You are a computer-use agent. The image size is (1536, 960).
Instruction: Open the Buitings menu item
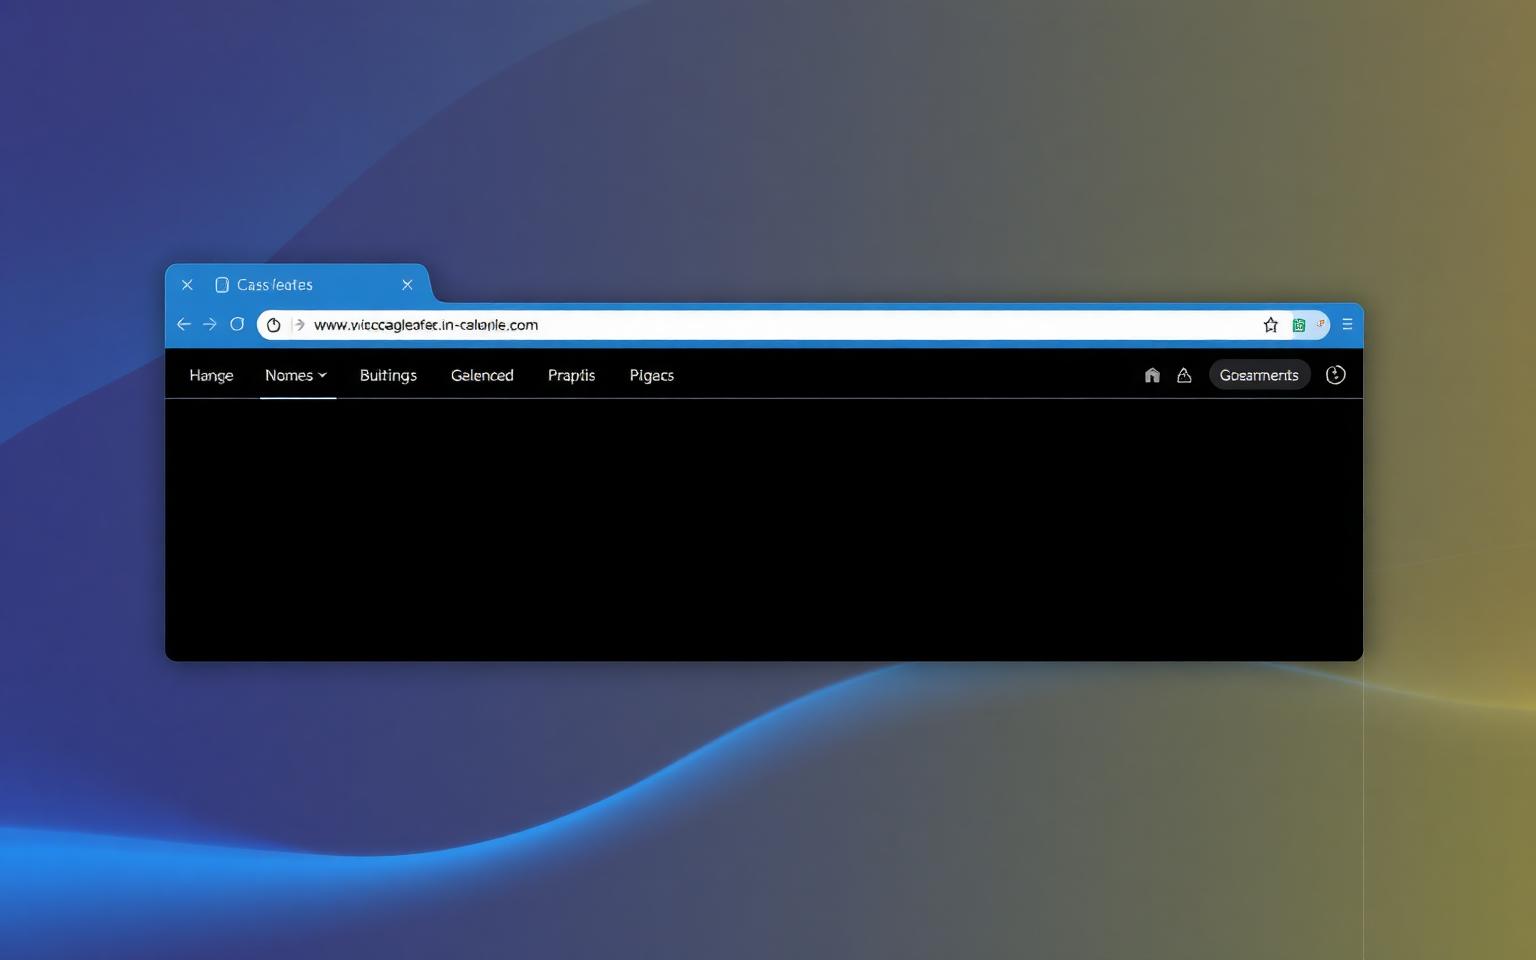[x=388, y=375]
